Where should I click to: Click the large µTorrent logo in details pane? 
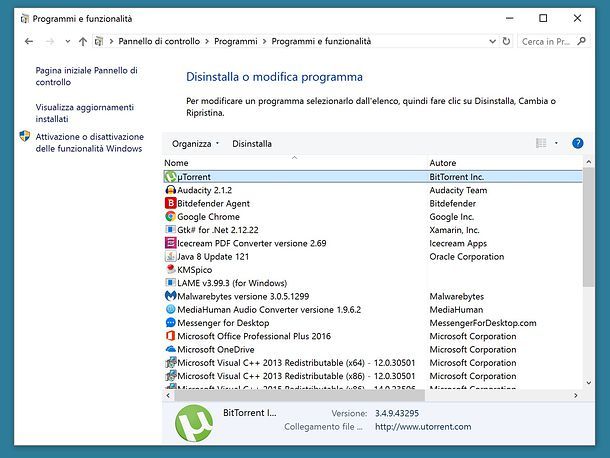[x=194, y=423]
